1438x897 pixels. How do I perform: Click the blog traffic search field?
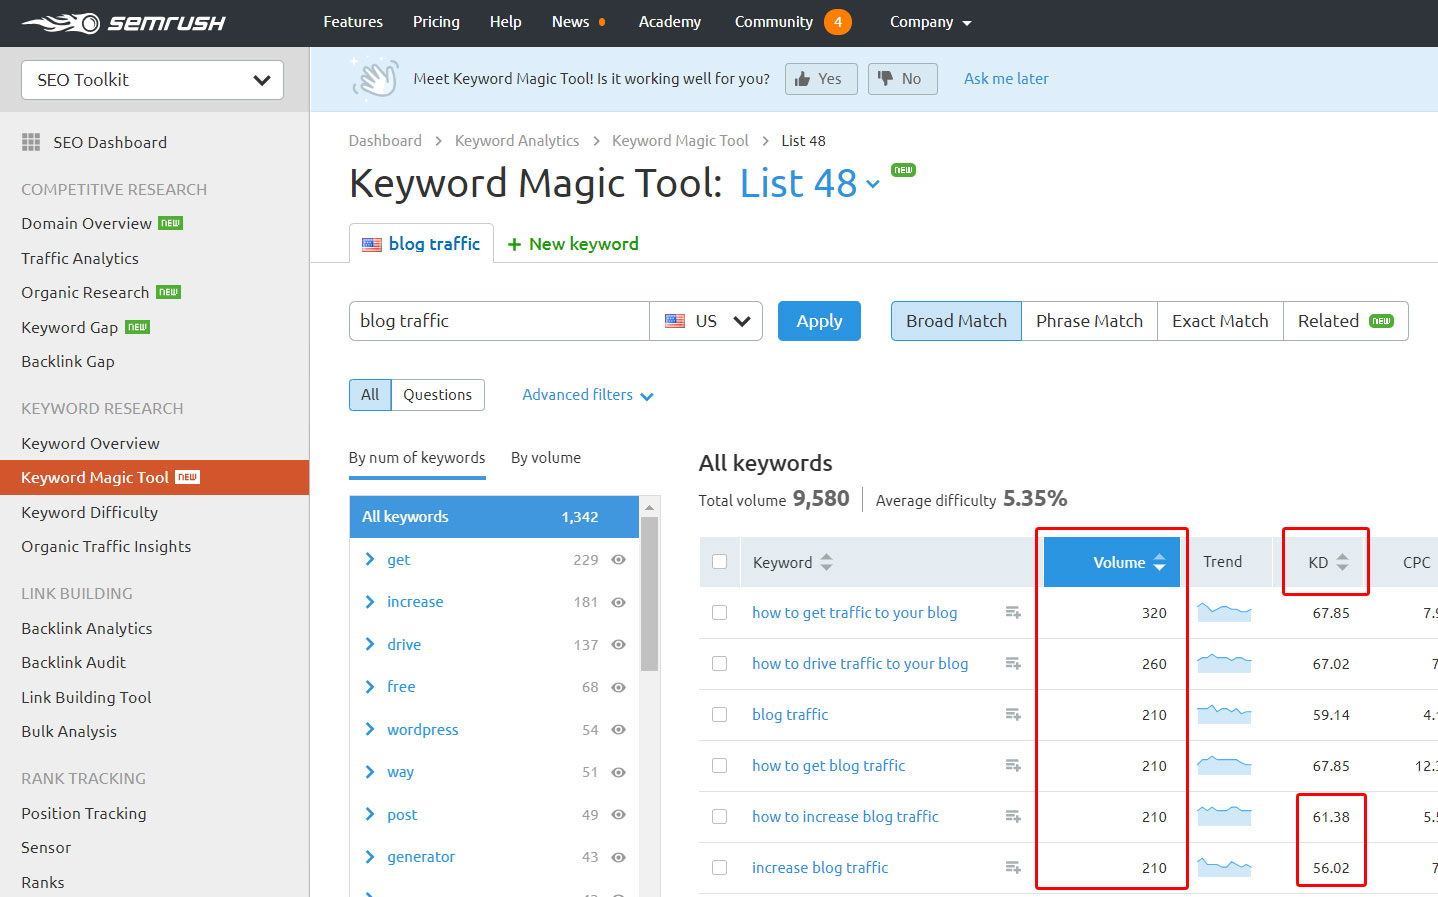point(499,321)
